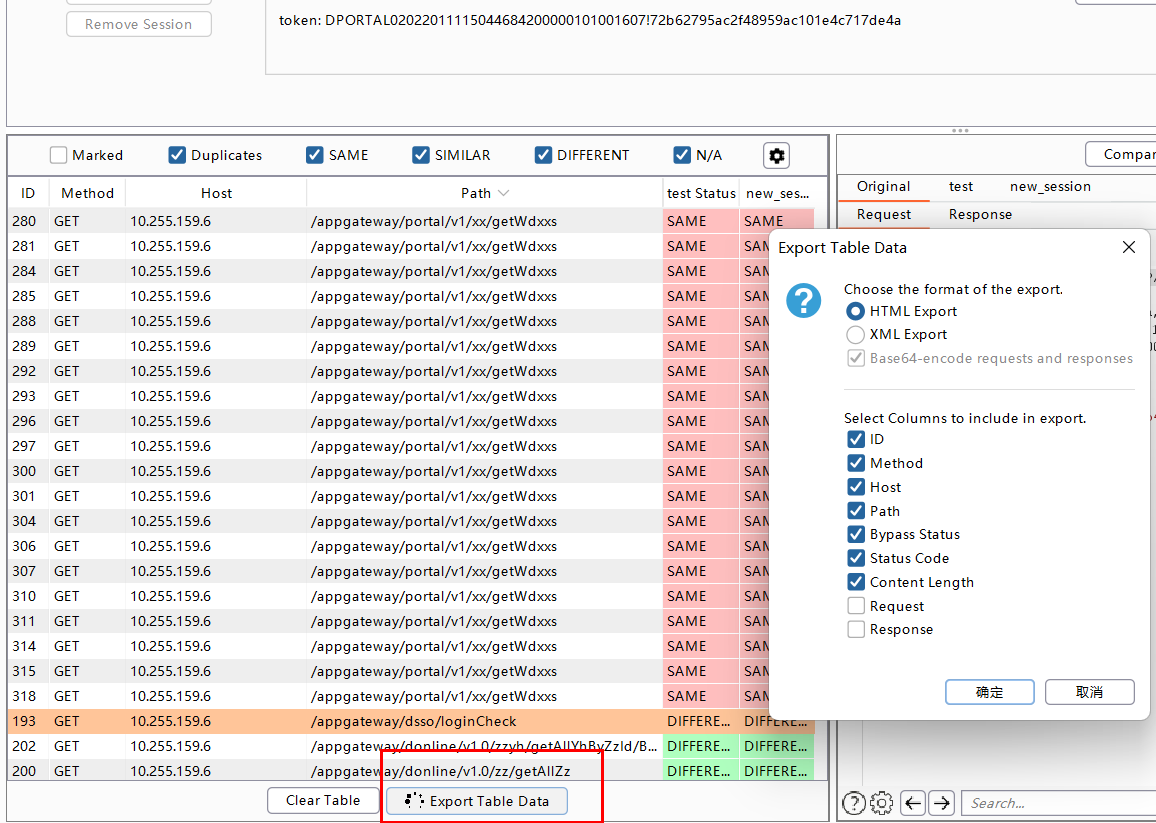Enable the Request column for export
The width and height of the screenshot is (1156, 823).
click(x=856, y=605)
